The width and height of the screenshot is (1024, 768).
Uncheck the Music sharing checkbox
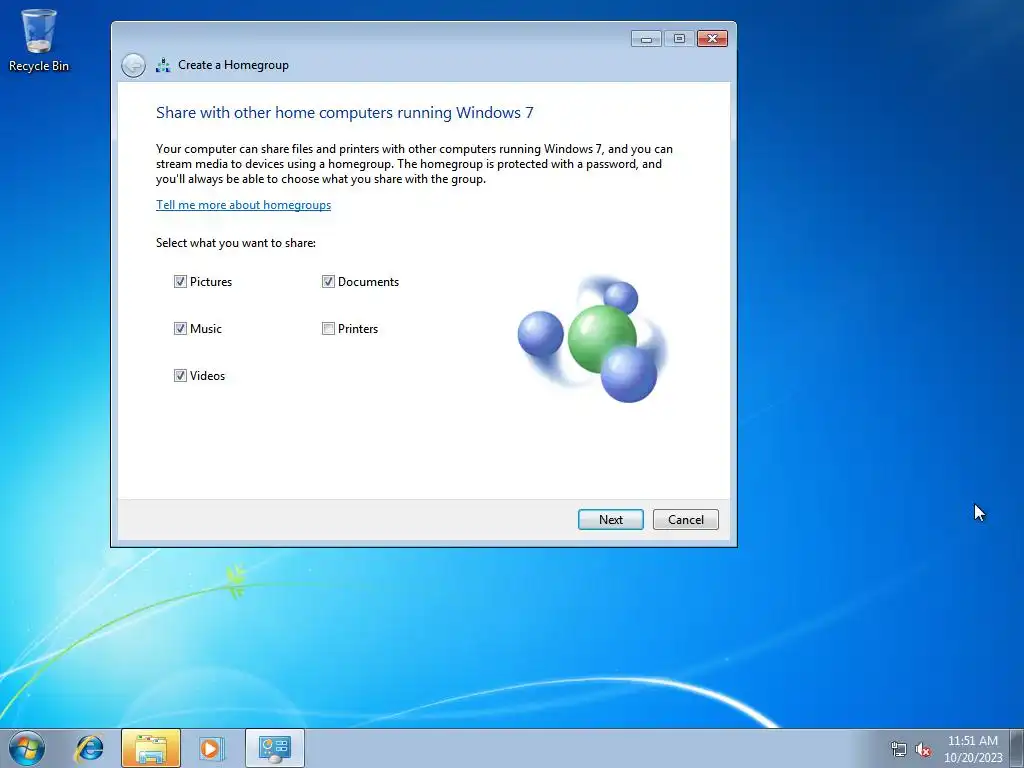tap(180, 328)
